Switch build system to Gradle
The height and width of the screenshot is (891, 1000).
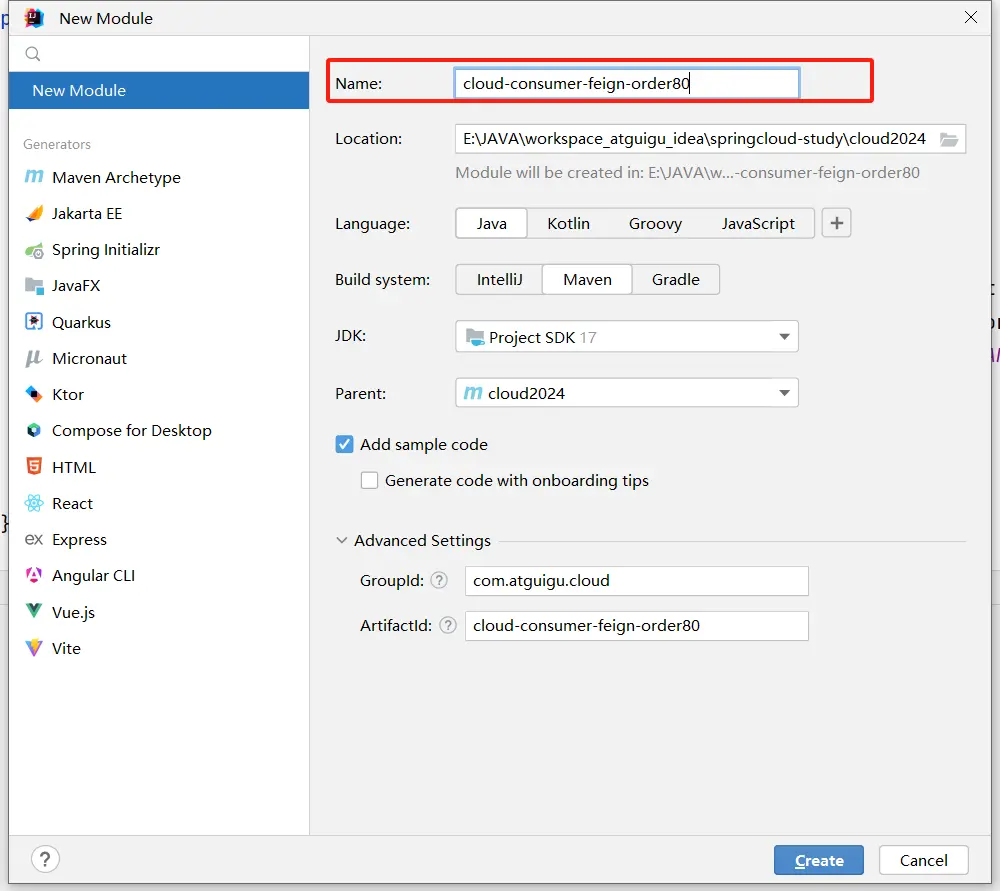(x=675, y=280)
